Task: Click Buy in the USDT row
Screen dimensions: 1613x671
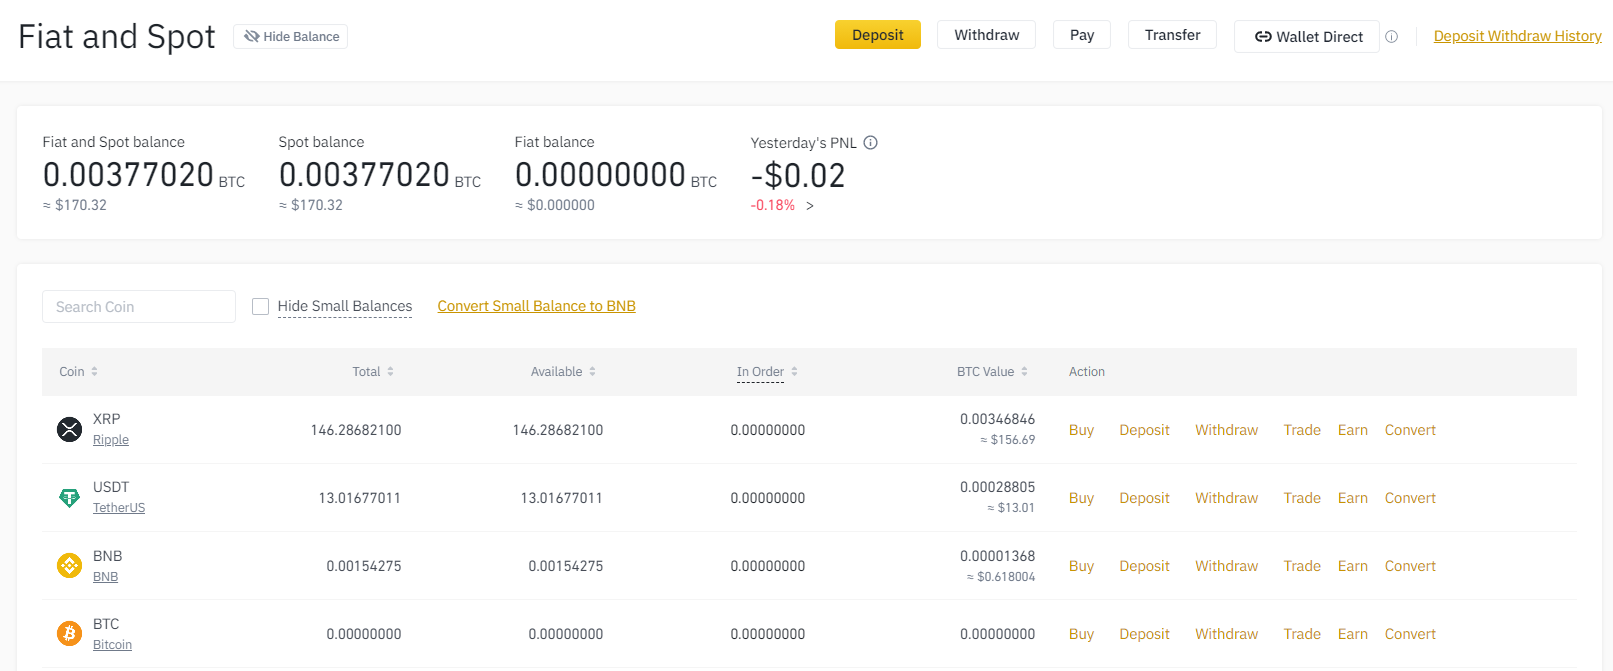Action: (1081, 498)
